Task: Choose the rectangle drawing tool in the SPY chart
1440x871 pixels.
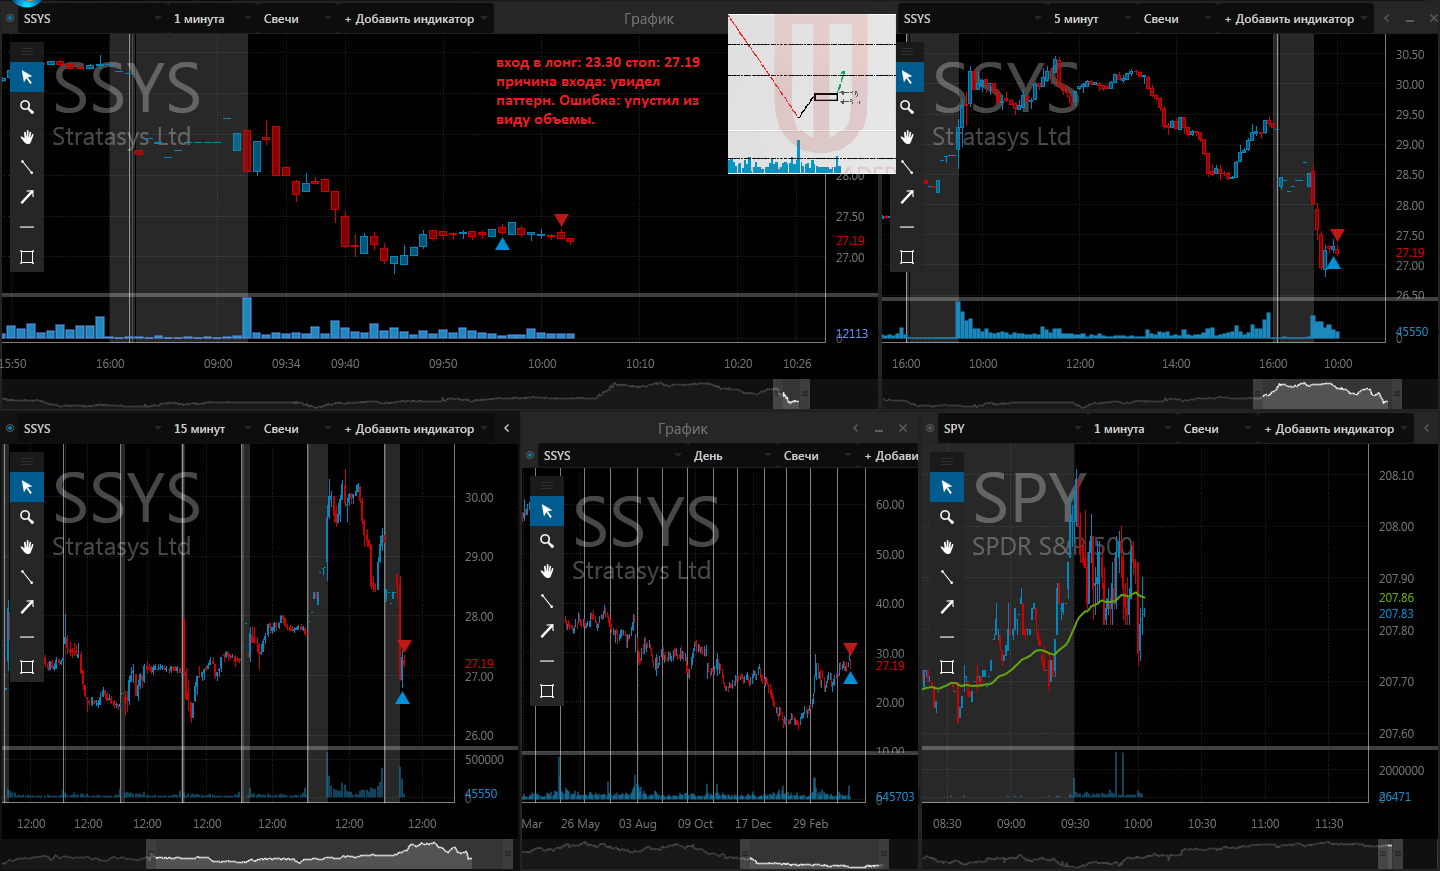Action: [x=947, y=667]
